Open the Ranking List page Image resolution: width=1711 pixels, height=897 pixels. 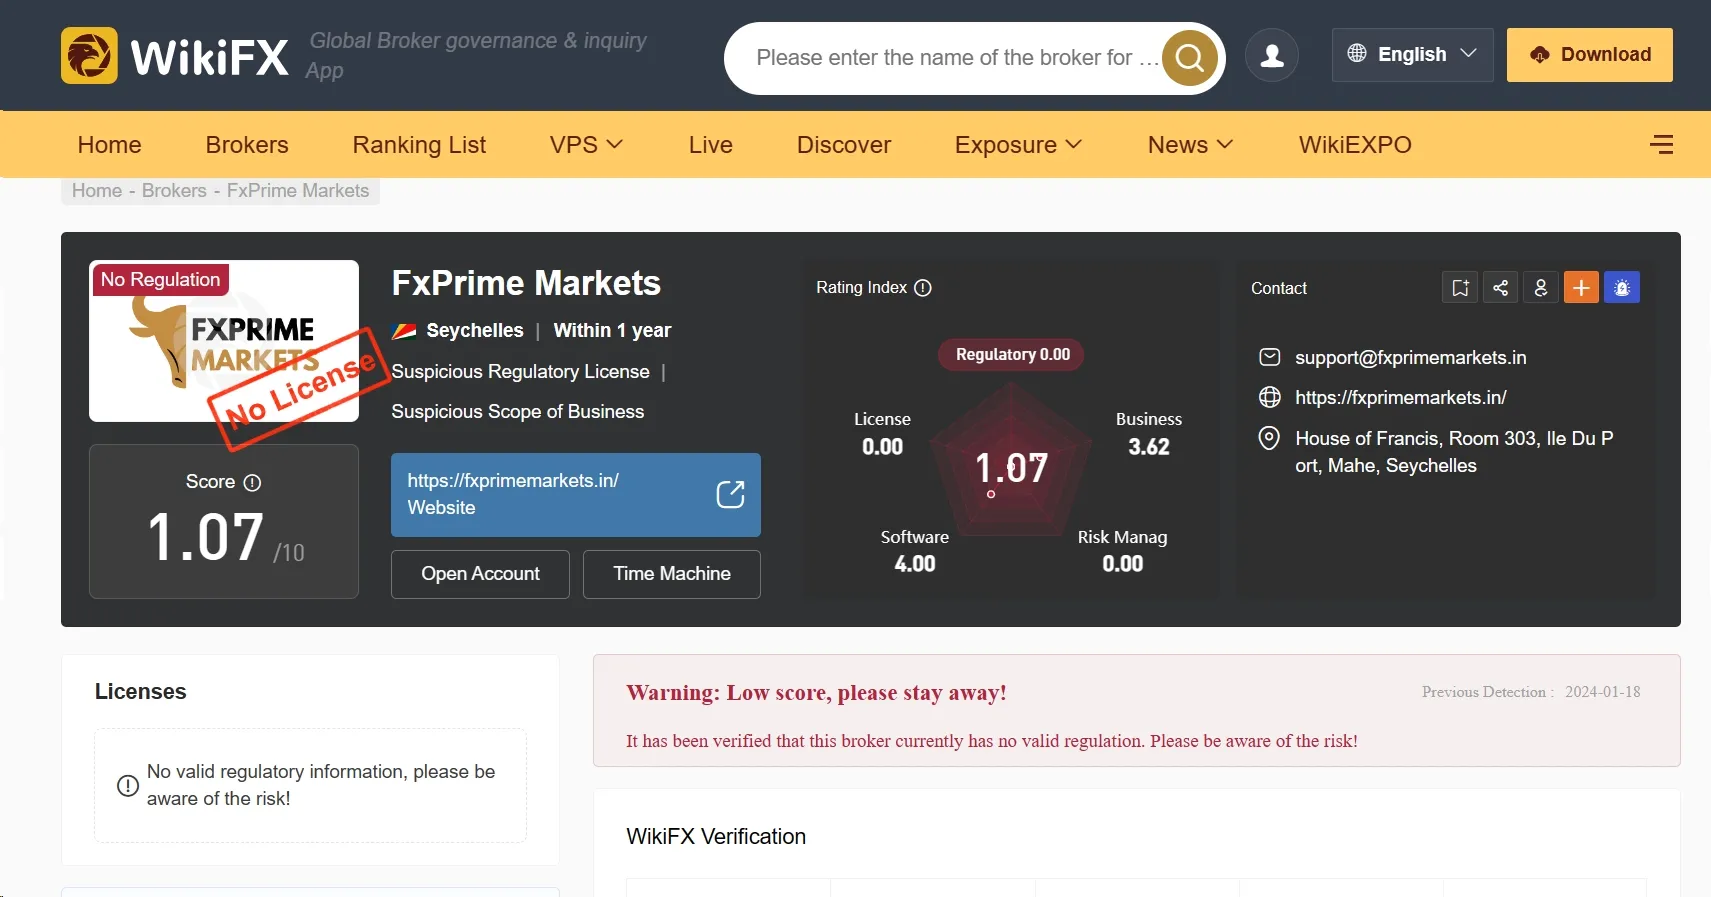click(419, 145)
